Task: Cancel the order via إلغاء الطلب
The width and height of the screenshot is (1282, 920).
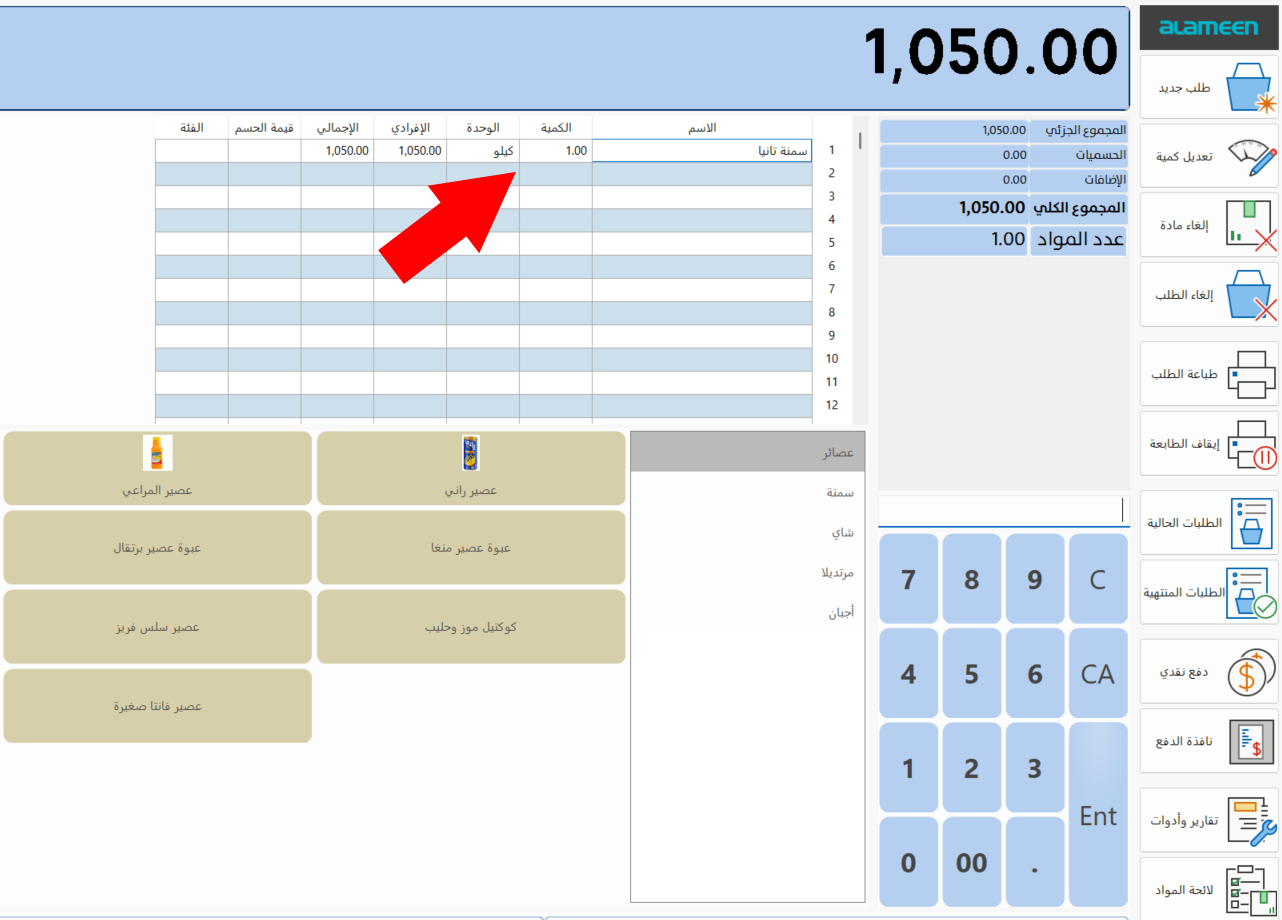Action: click(x=1250, y=295)
